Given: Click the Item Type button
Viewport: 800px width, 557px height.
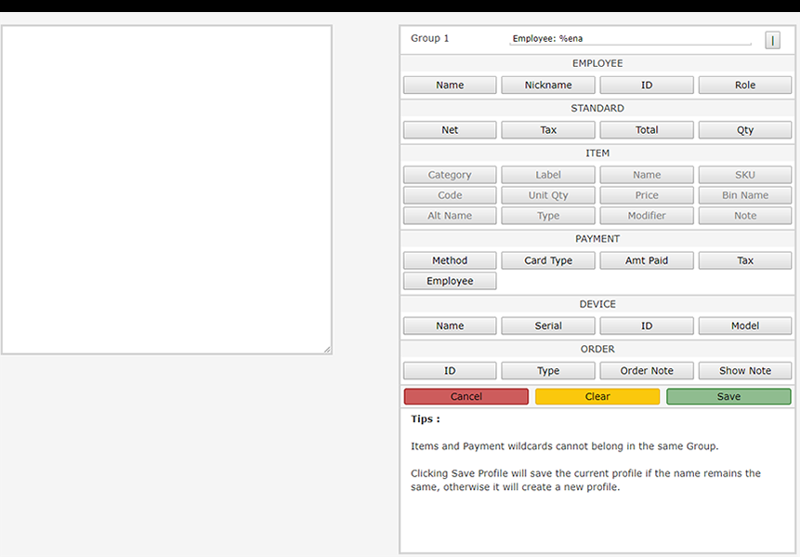Looking at the screenshot, I should (x=548, y=216).
